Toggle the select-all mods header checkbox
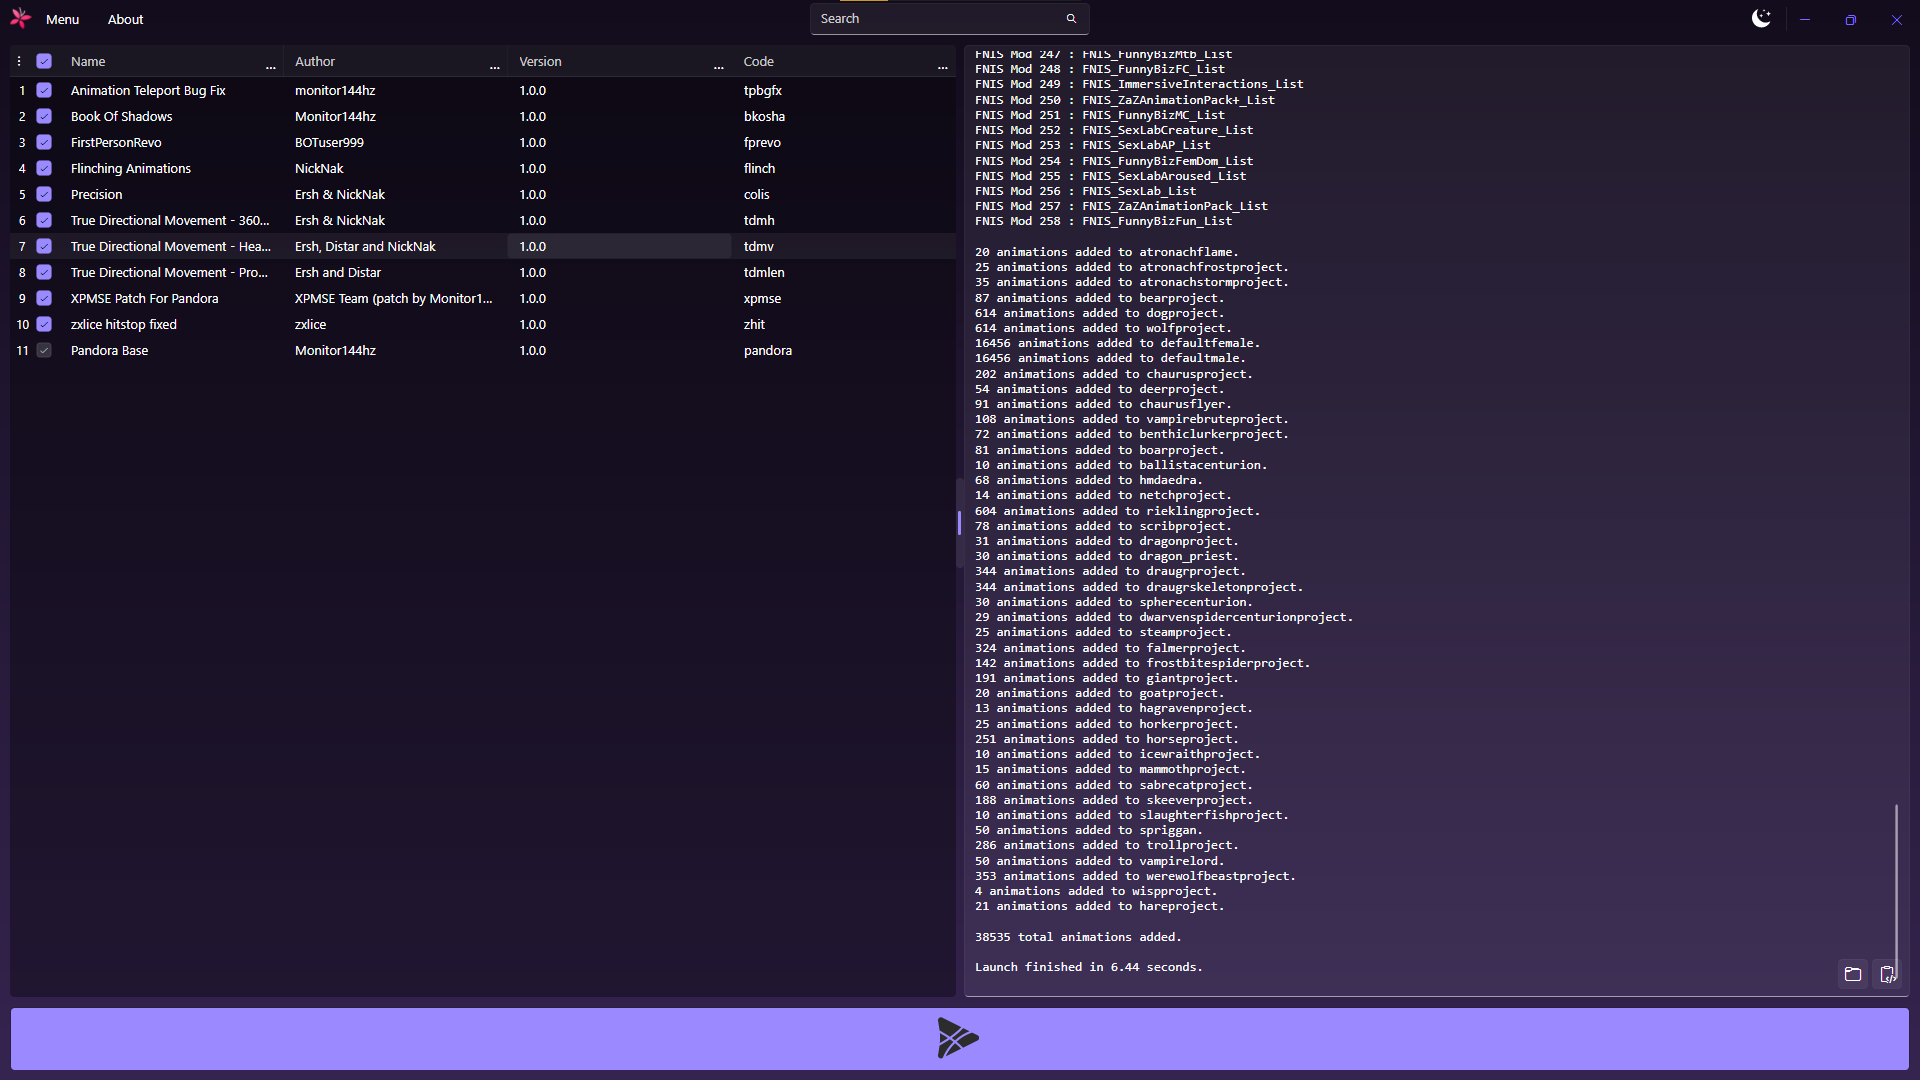The height and width of the screenshot is (1080, 1920). (x=44, y=61)
